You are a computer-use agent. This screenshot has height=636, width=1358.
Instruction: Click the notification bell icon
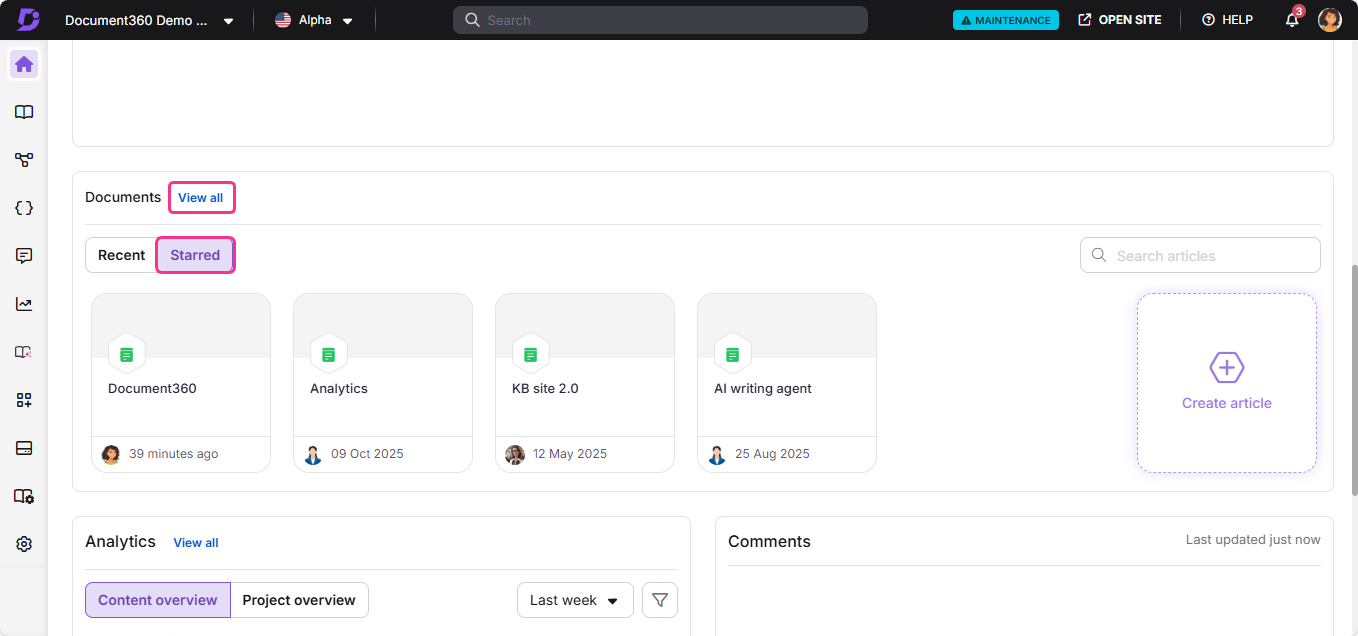point(1291,19)
